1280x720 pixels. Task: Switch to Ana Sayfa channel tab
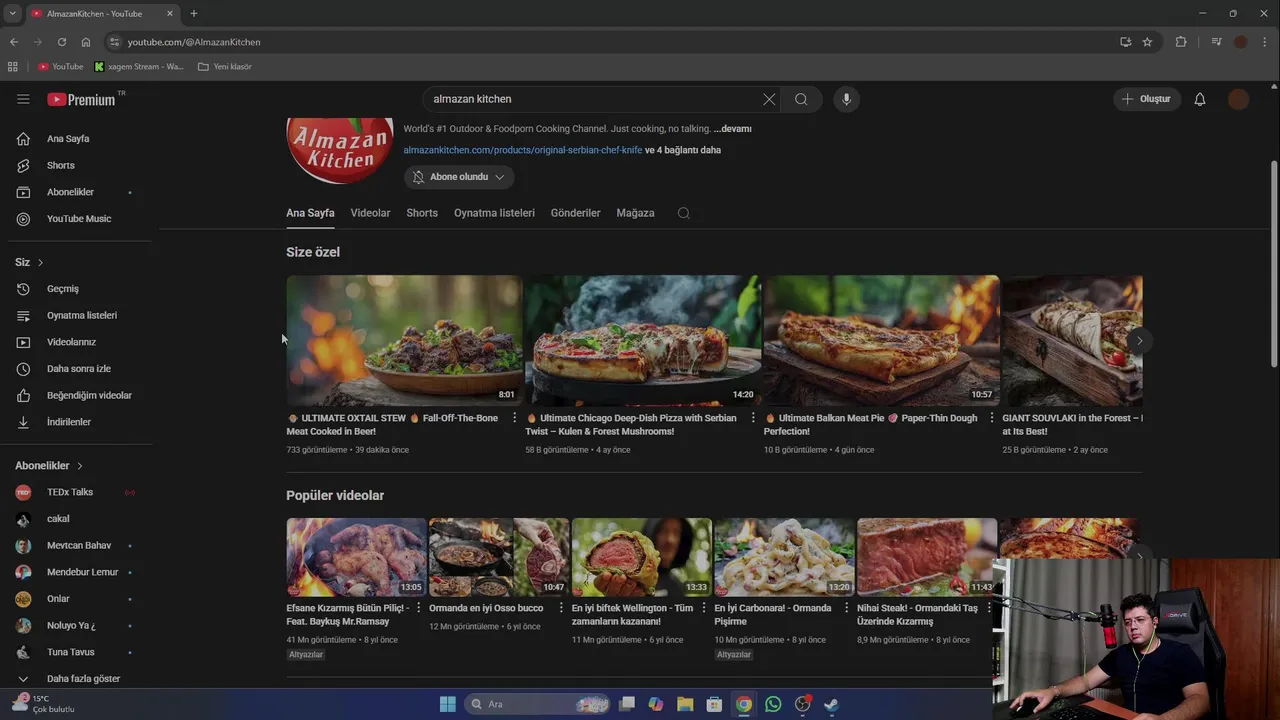(x=310, y=213)
